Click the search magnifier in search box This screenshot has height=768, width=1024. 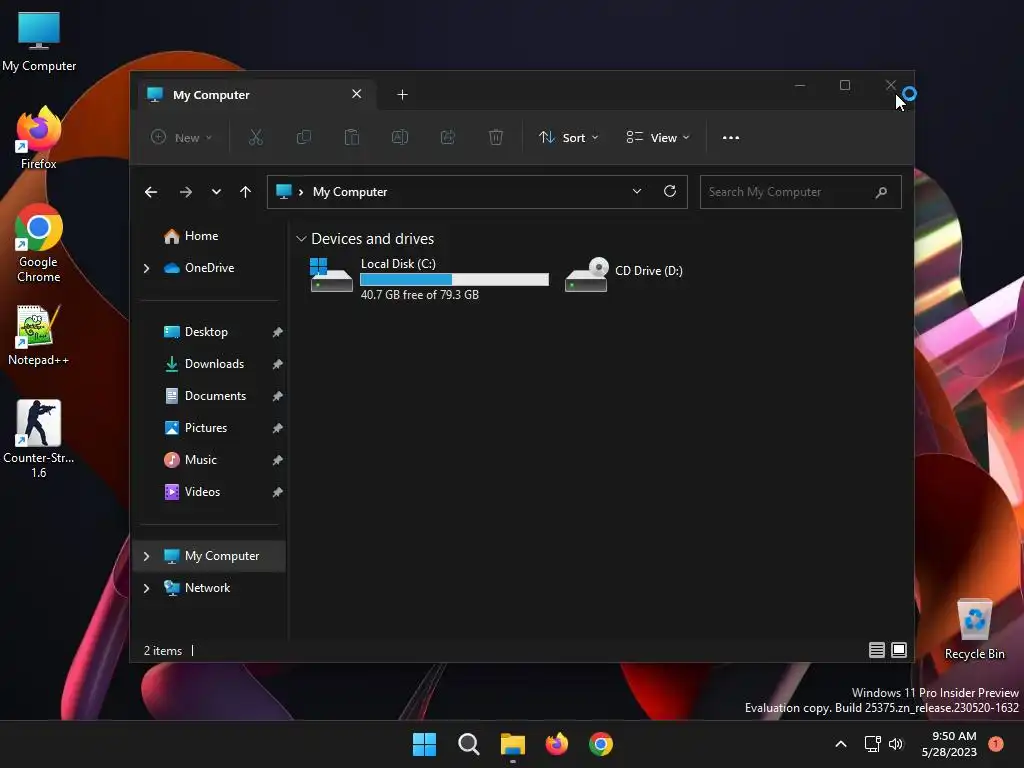point(881,192)
